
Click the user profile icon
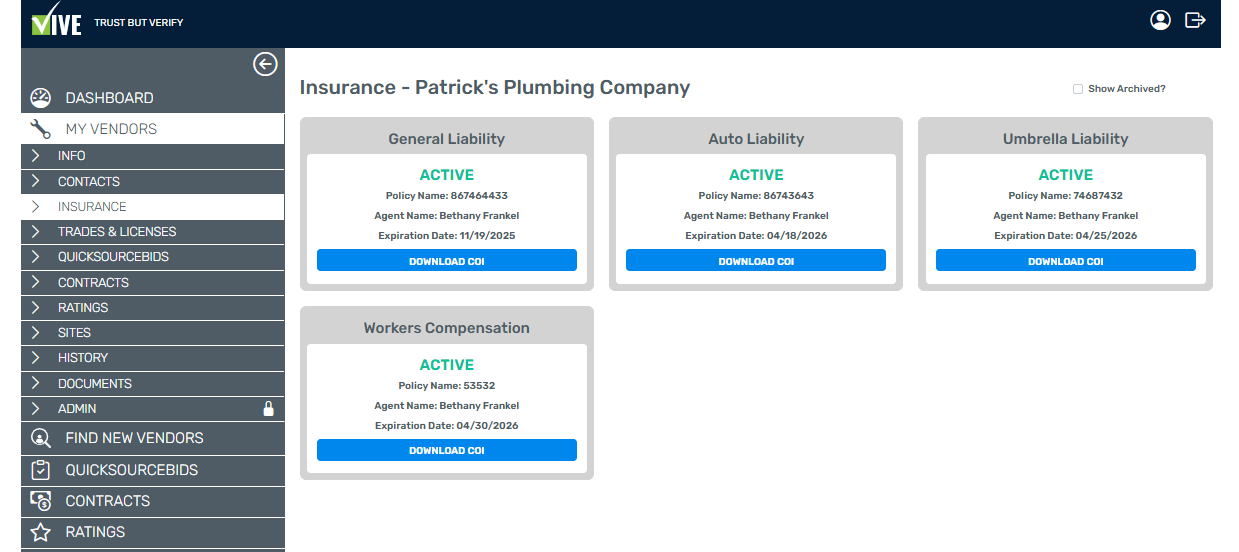[1160, 20]
